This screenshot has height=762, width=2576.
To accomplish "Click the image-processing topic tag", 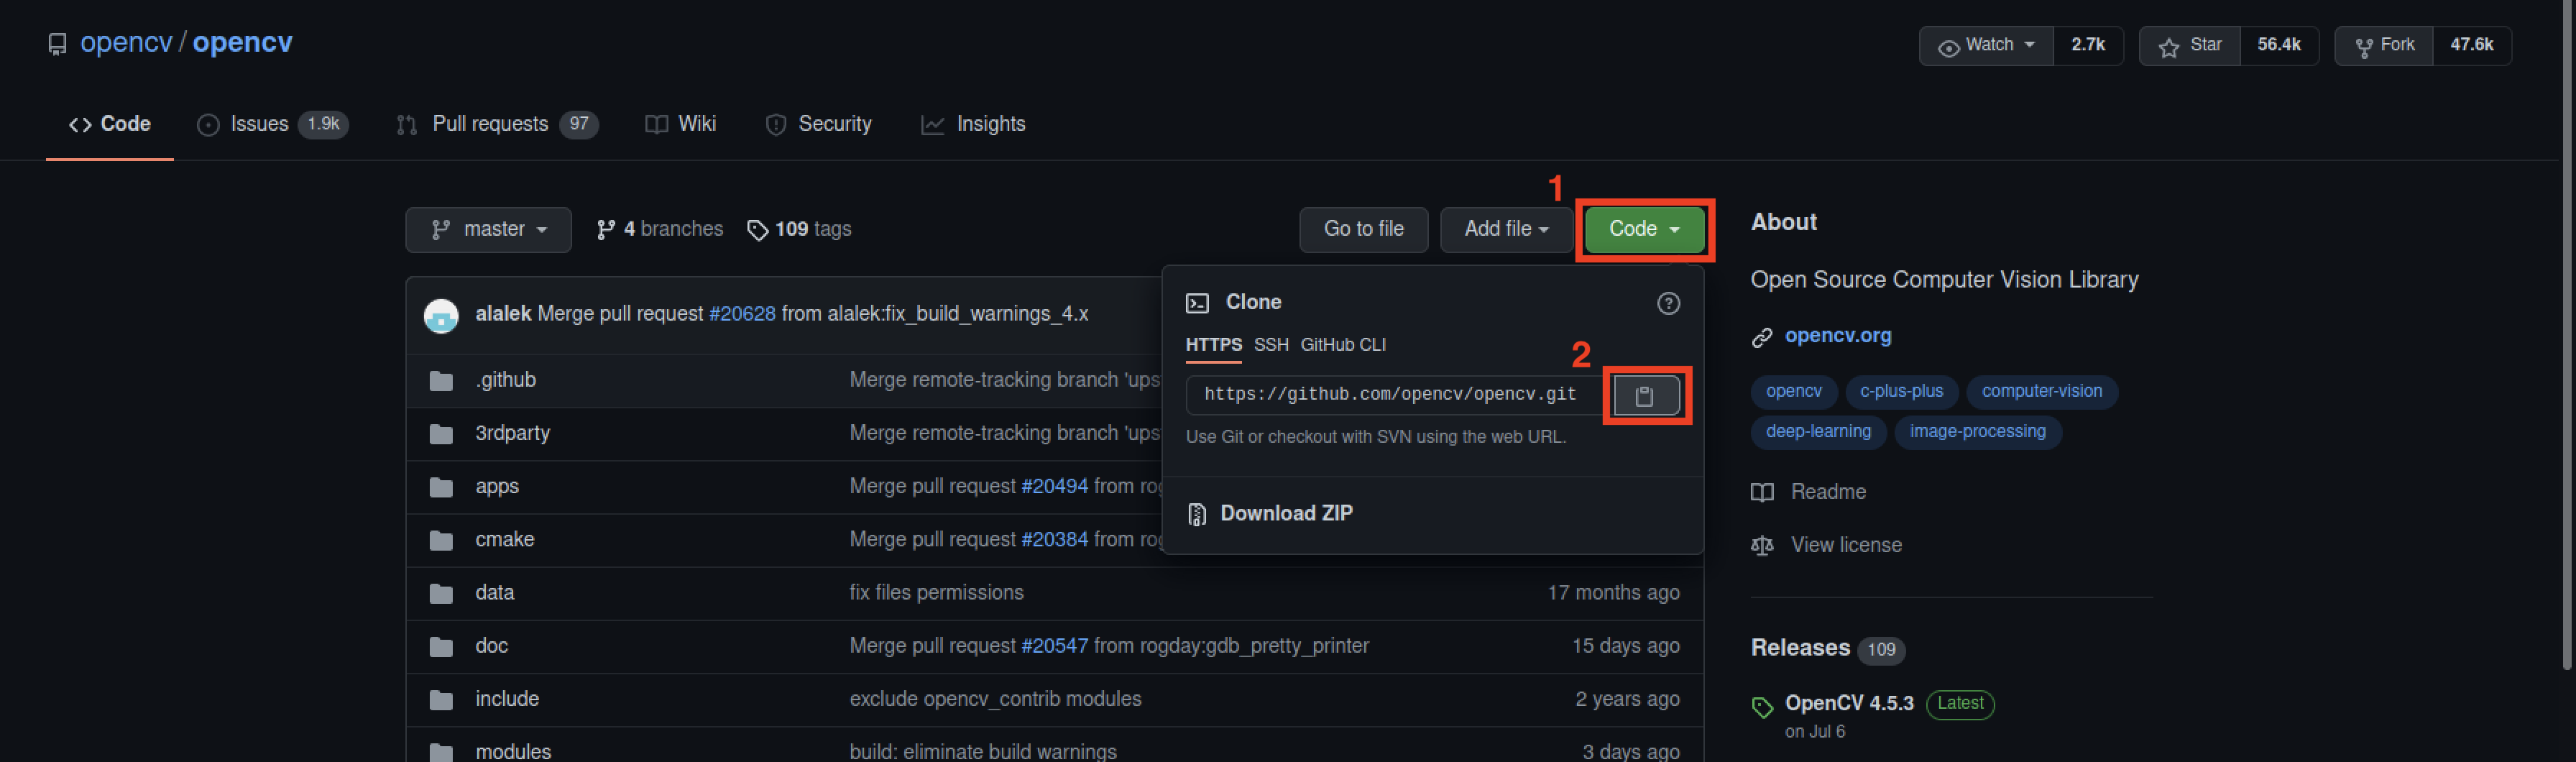I will coord(1977,432).
